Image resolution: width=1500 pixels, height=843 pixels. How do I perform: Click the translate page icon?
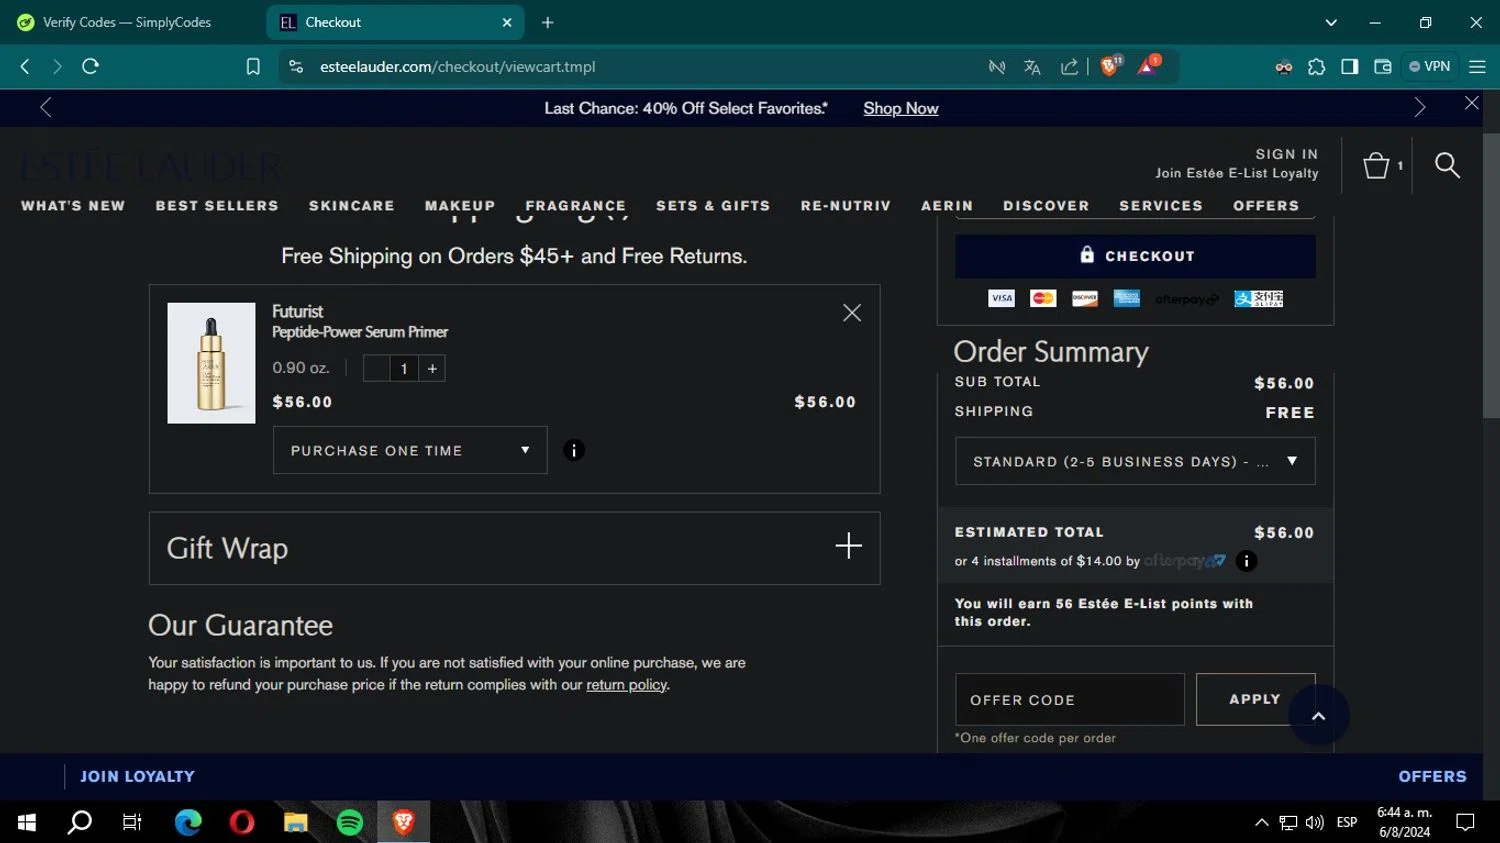click(x=1032, y=67)
